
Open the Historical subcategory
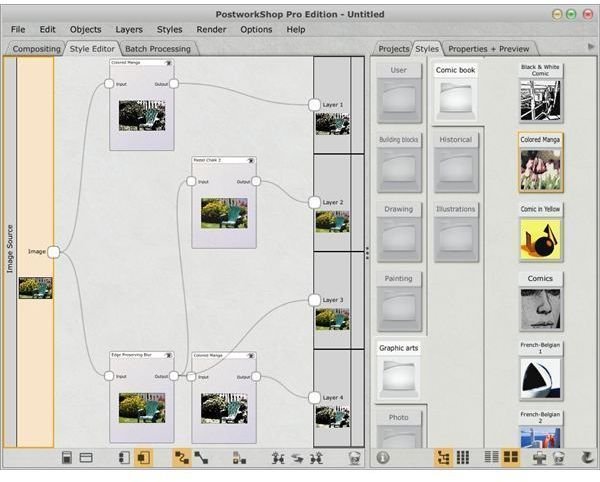[455, 163]
